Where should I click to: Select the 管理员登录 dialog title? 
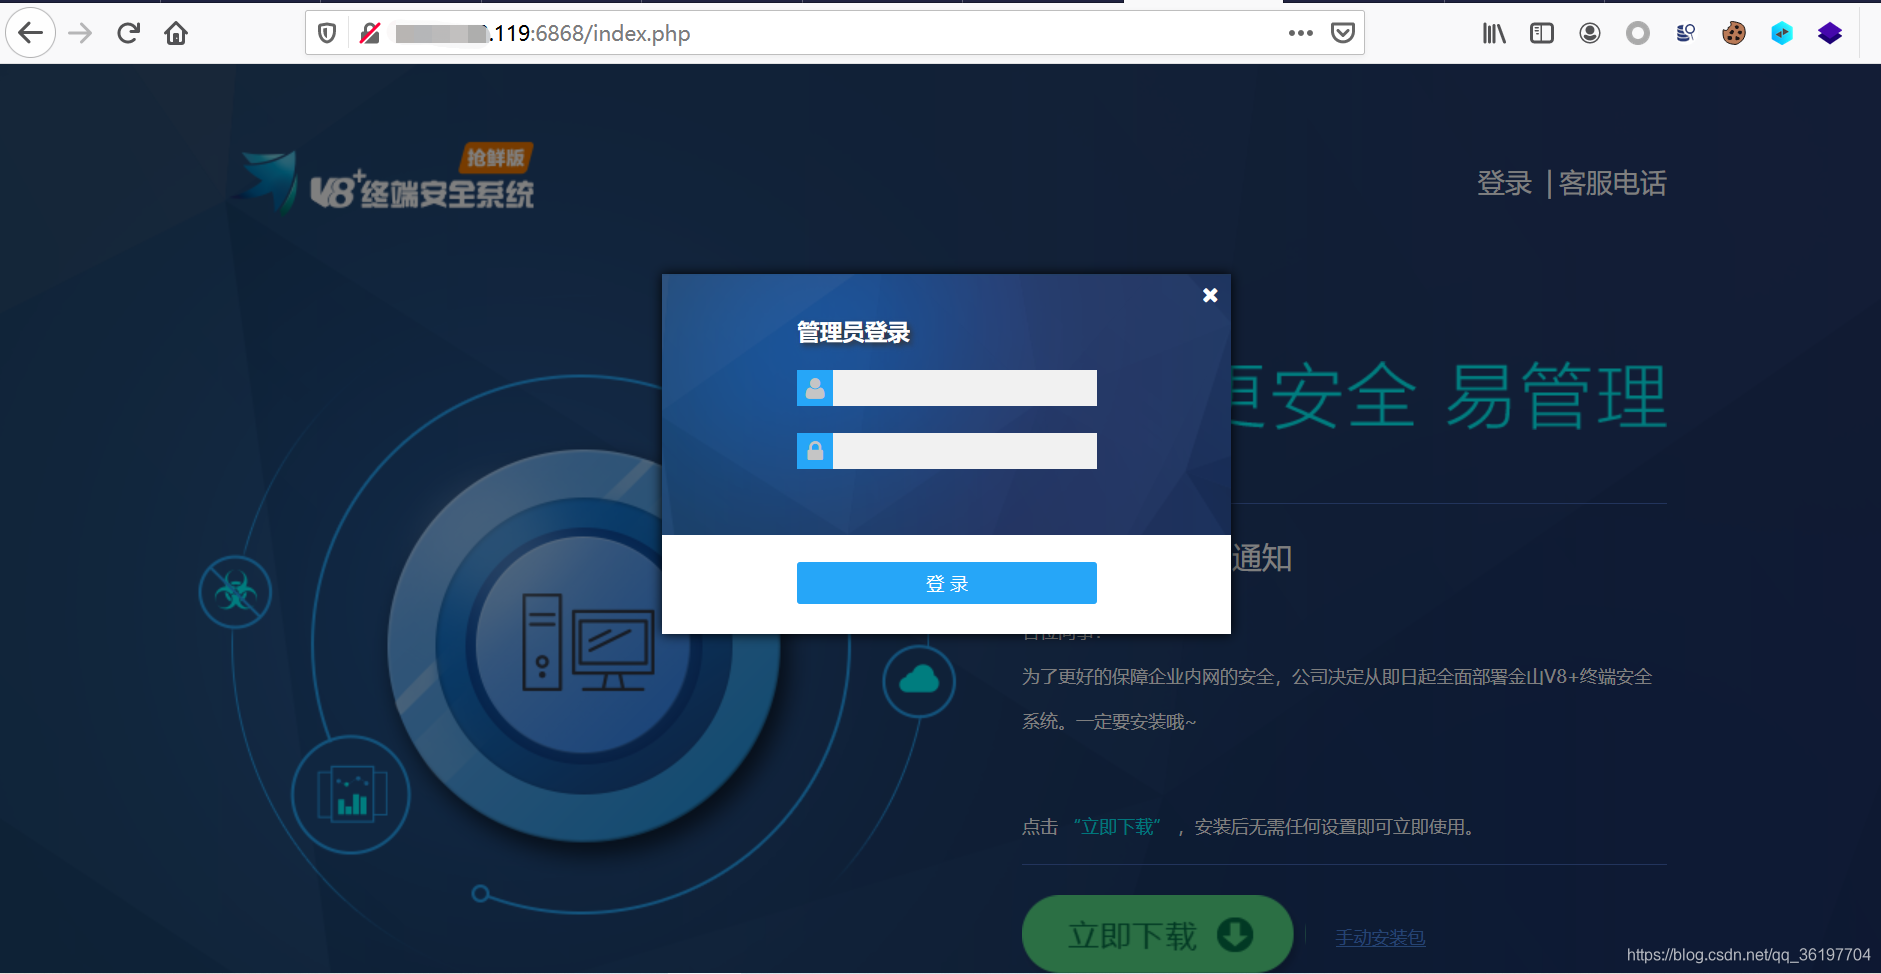[x=853, y=332]
